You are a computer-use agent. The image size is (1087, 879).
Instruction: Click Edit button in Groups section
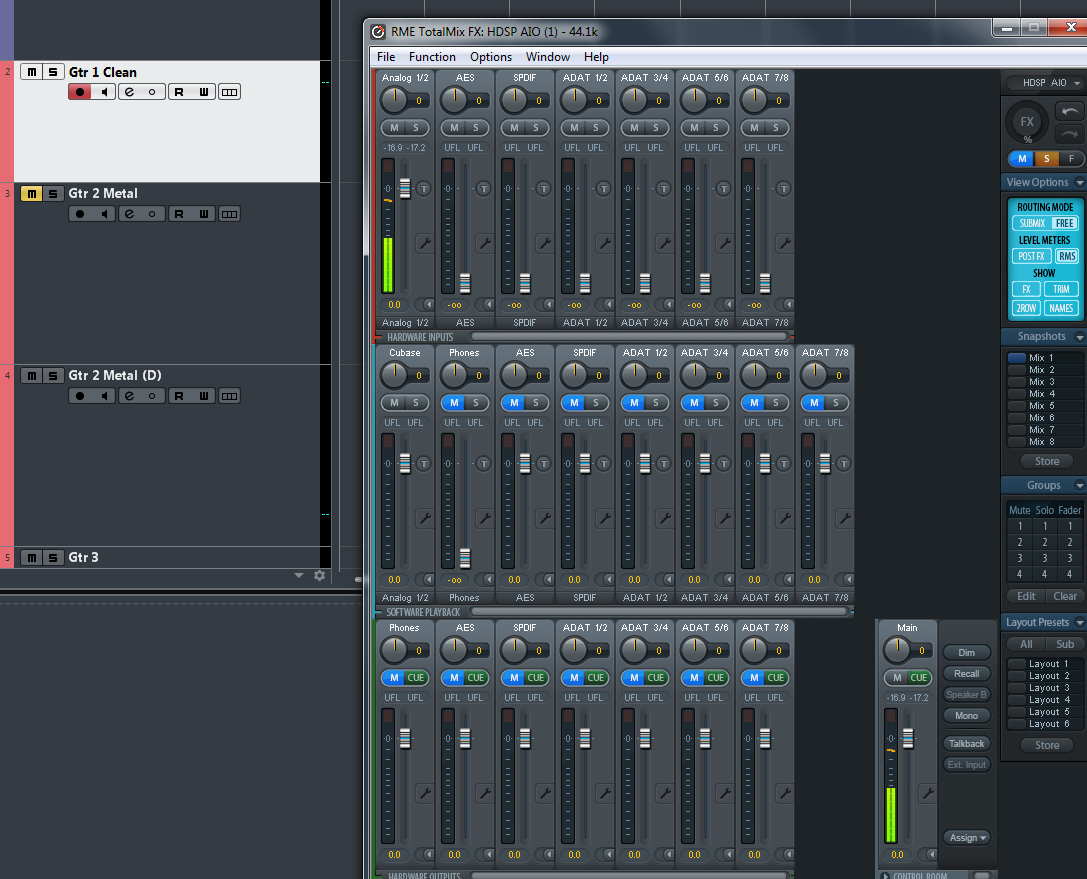(1026, 596)
